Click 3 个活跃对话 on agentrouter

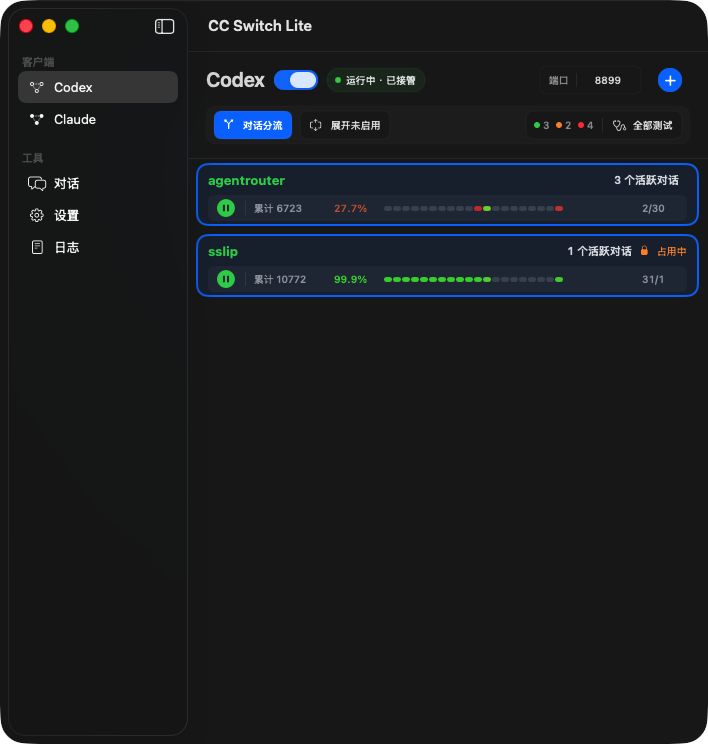[x=646, y=180]
